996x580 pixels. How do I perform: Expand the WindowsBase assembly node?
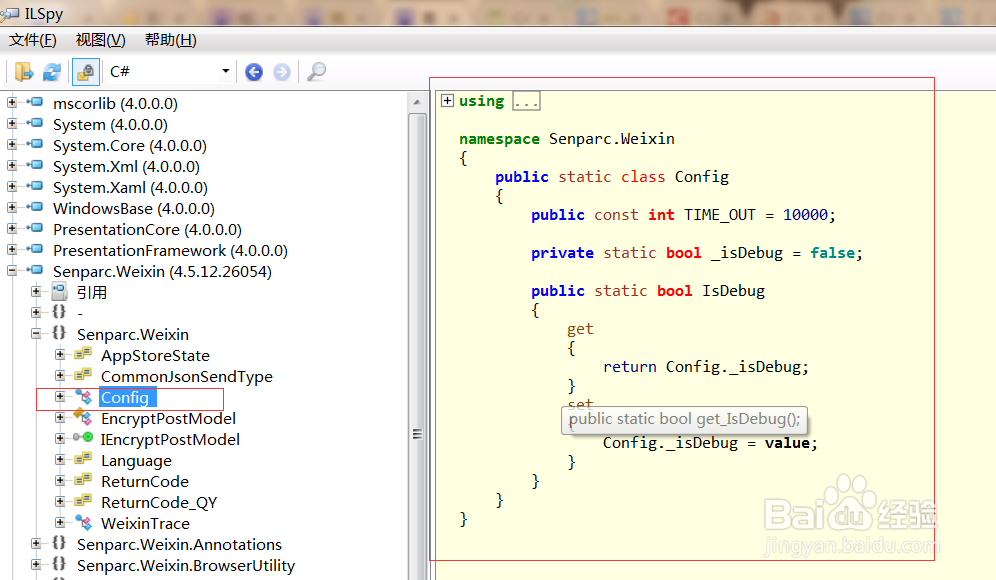(x=12, y=207)
